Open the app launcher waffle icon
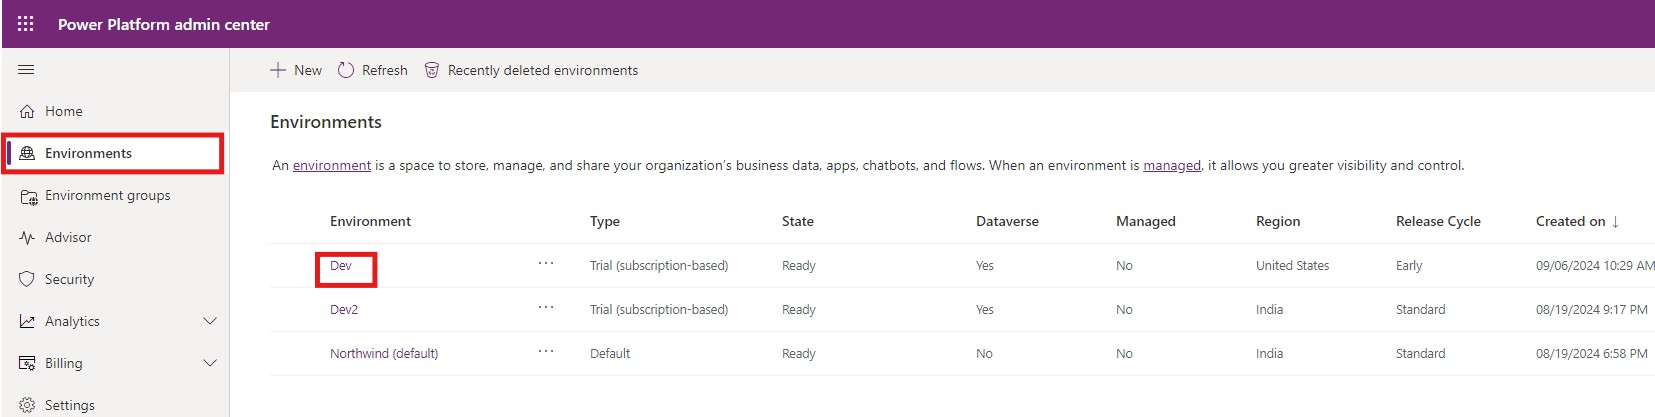 pyautogui.click(x=26, y=24)
